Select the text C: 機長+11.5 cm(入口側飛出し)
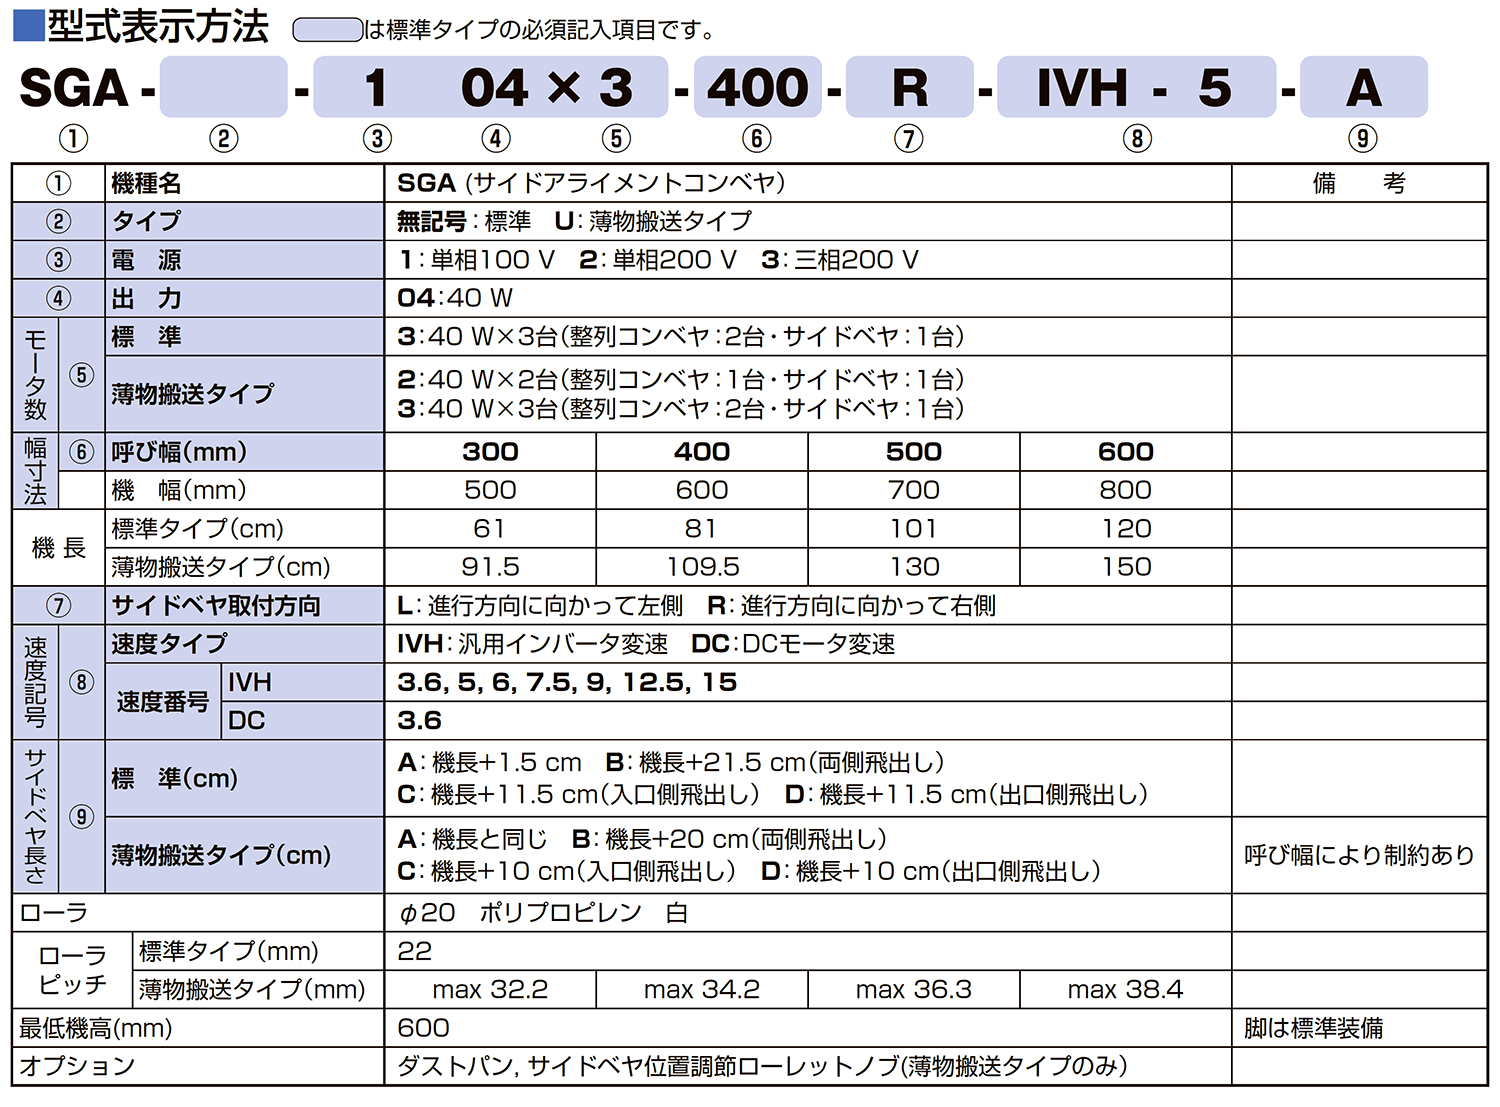The width and height of the screenshot is (1500, 1107). pyautogui.click(x=579, y=795)
